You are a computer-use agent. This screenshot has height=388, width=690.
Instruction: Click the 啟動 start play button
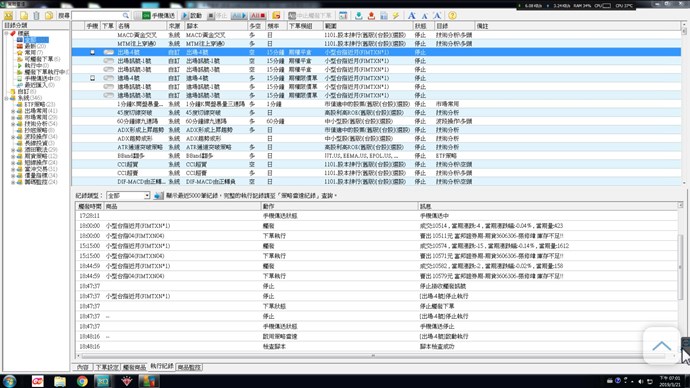(x=192, y=15)
